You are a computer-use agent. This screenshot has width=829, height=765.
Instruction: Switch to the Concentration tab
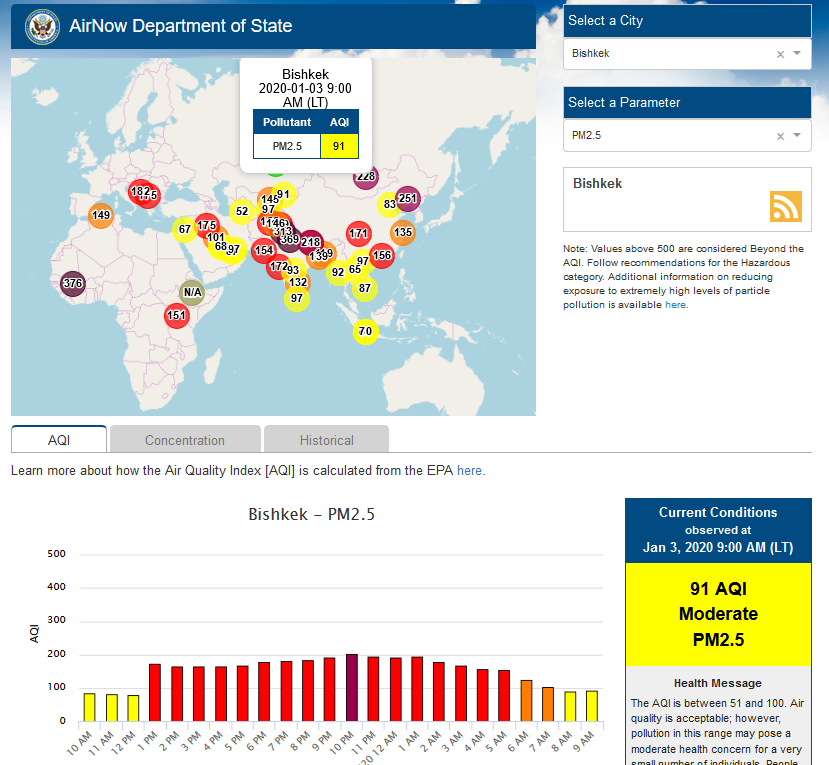point(185,440)
